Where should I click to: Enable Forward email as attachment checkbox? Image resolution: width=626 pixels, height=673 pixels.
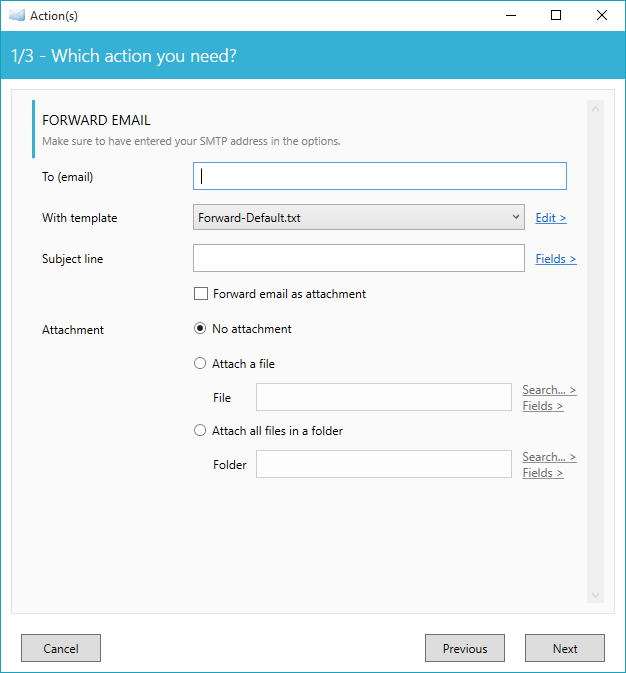click(201, 294)
